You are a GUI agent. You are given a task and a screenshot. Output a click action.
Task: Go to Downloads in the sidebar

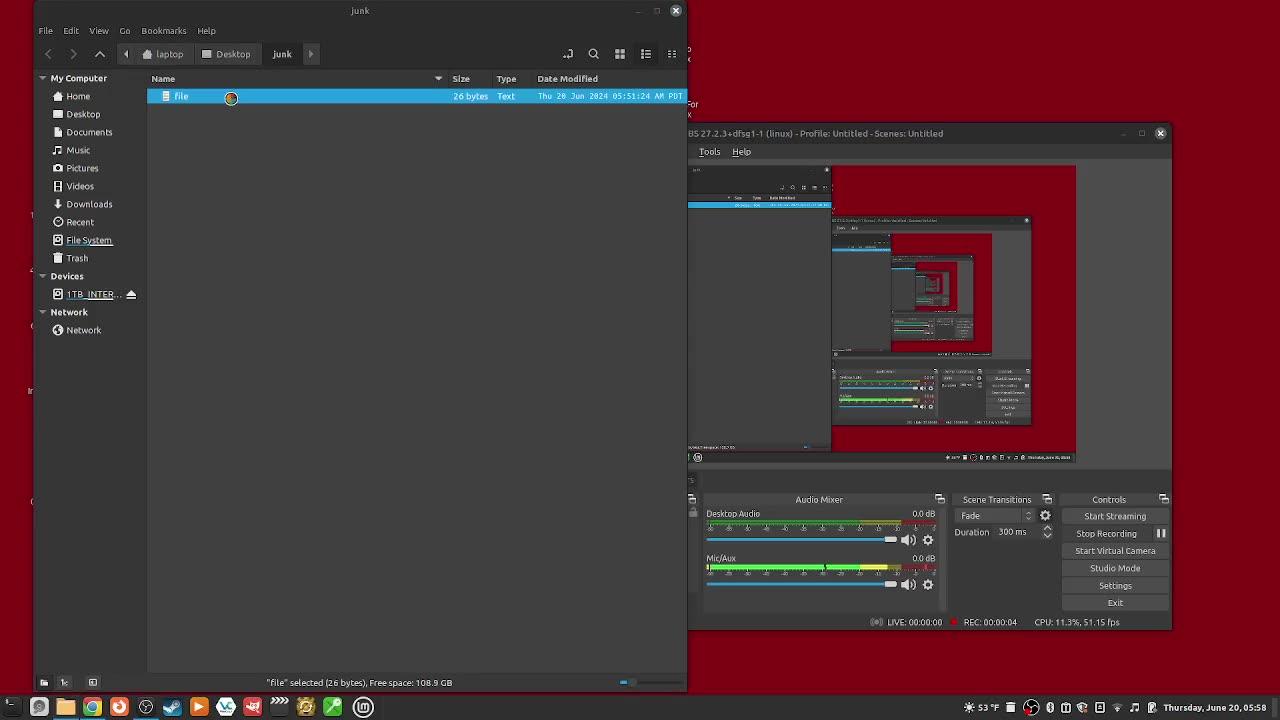[89, 204]
